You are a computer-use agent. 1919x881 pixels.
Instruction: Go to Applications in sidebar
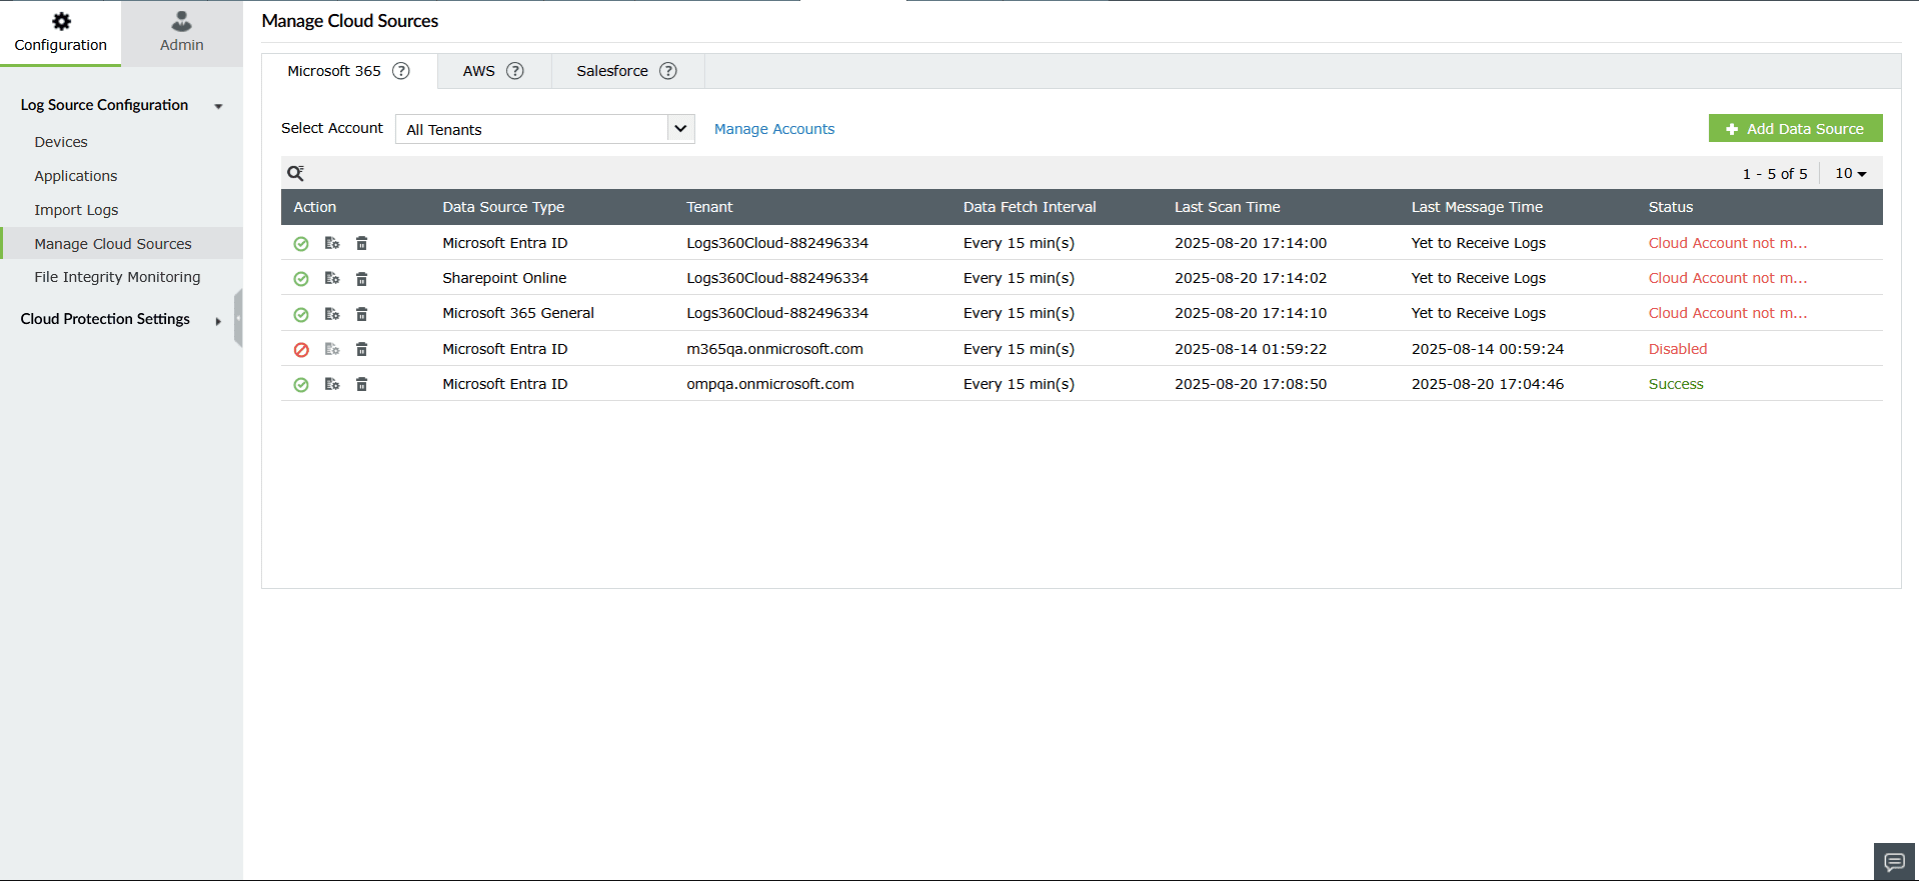pos(76,176)
